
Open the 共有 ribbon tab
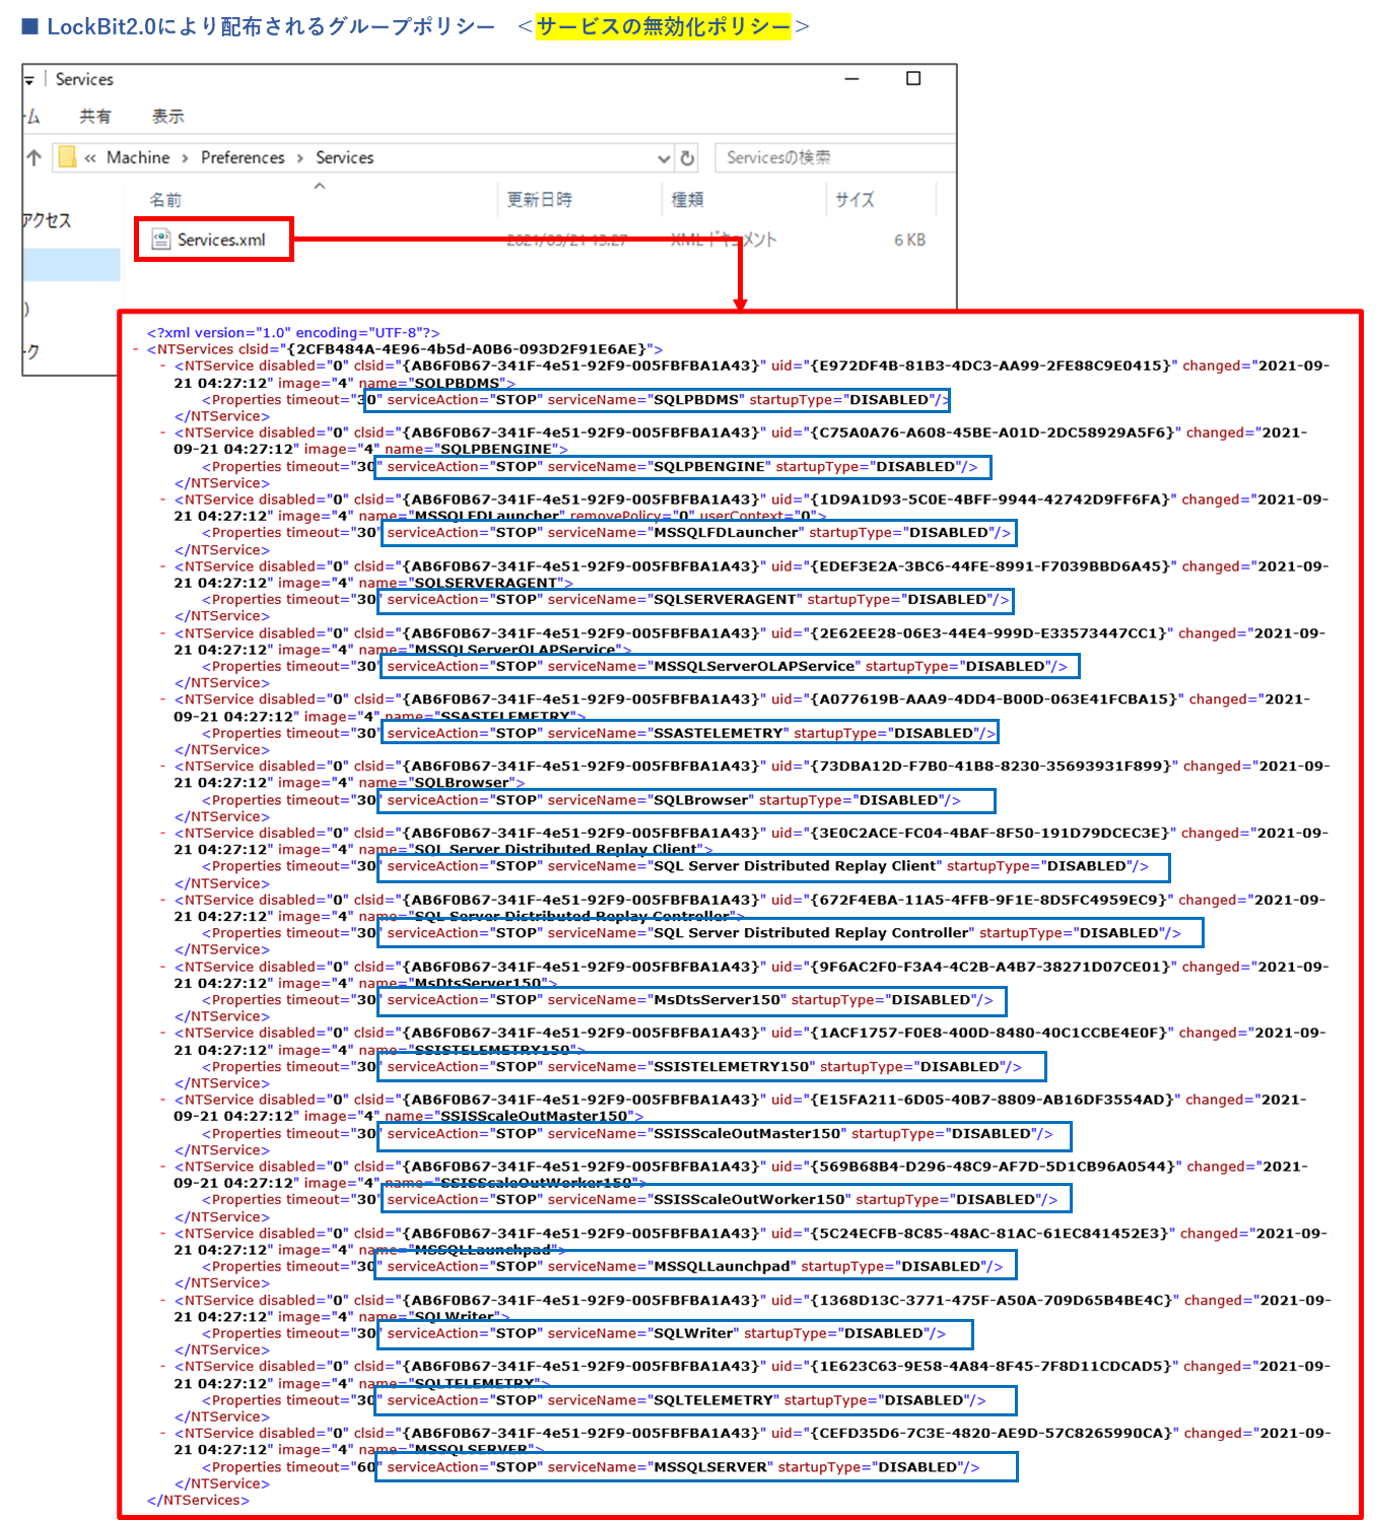pos(95,117)
